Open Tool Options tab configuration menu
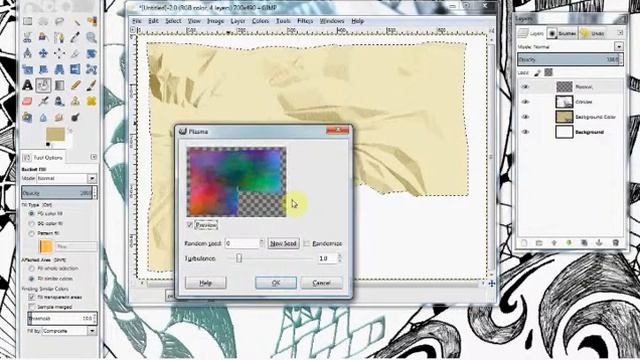The image size is (640, 360). point(93,157)
